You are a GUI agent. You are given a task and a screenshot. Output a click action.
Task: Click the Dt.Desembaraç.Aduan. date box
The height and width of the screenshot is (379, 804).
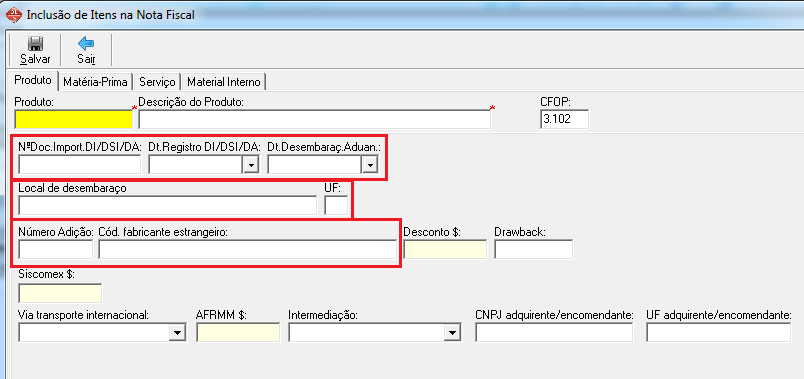point(315,165)
